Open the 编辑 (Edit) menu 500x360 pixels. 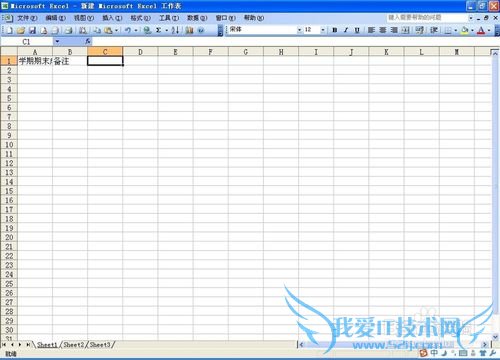(55, 18)
